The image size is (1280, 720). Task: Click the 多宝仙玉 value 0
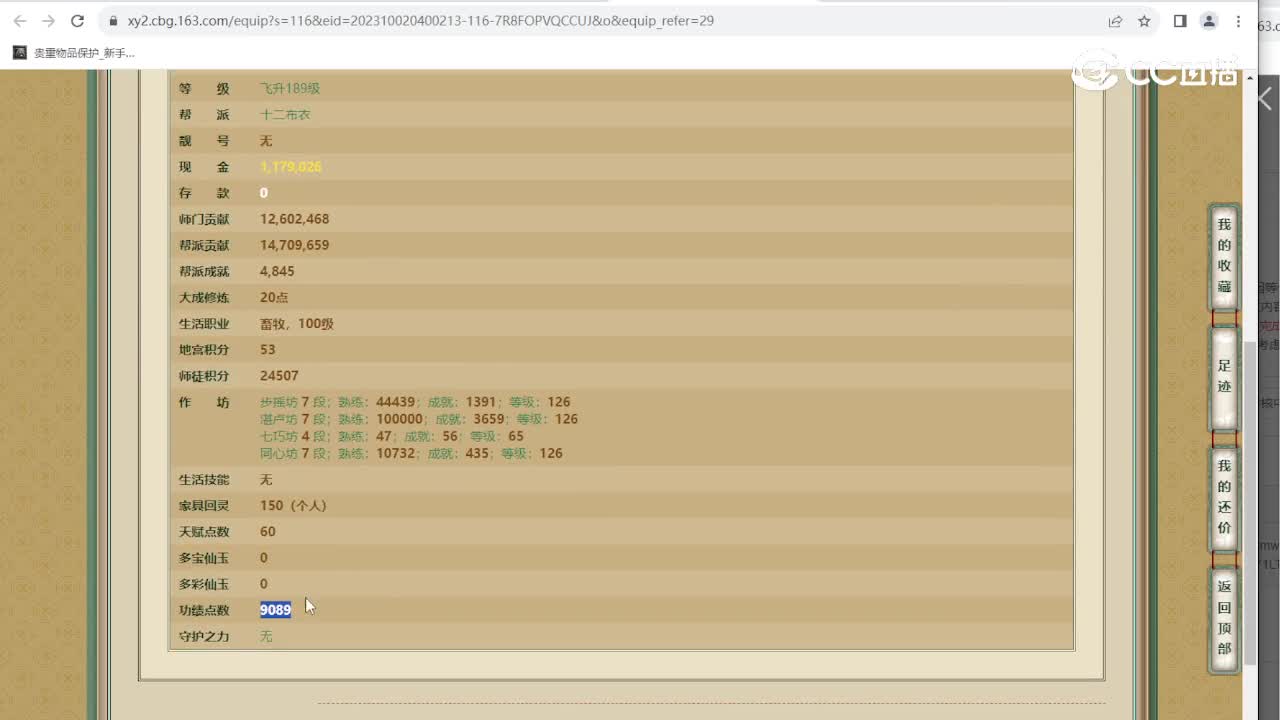click(x=264, y=557)
